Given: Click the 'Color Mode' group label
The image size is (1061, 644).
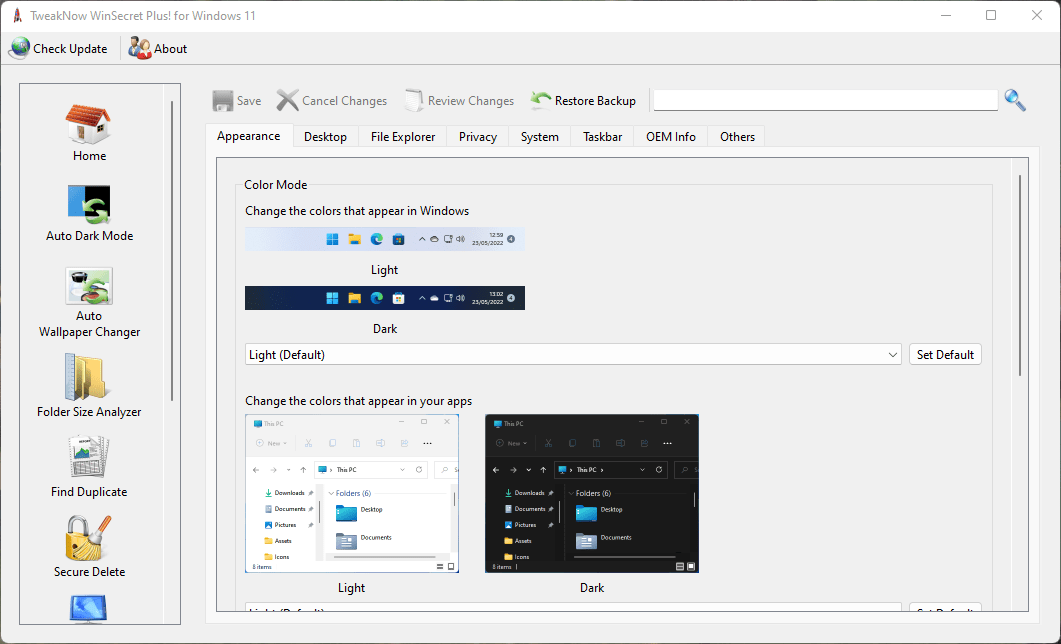Looking at the screenshot, I should (275, 185).
